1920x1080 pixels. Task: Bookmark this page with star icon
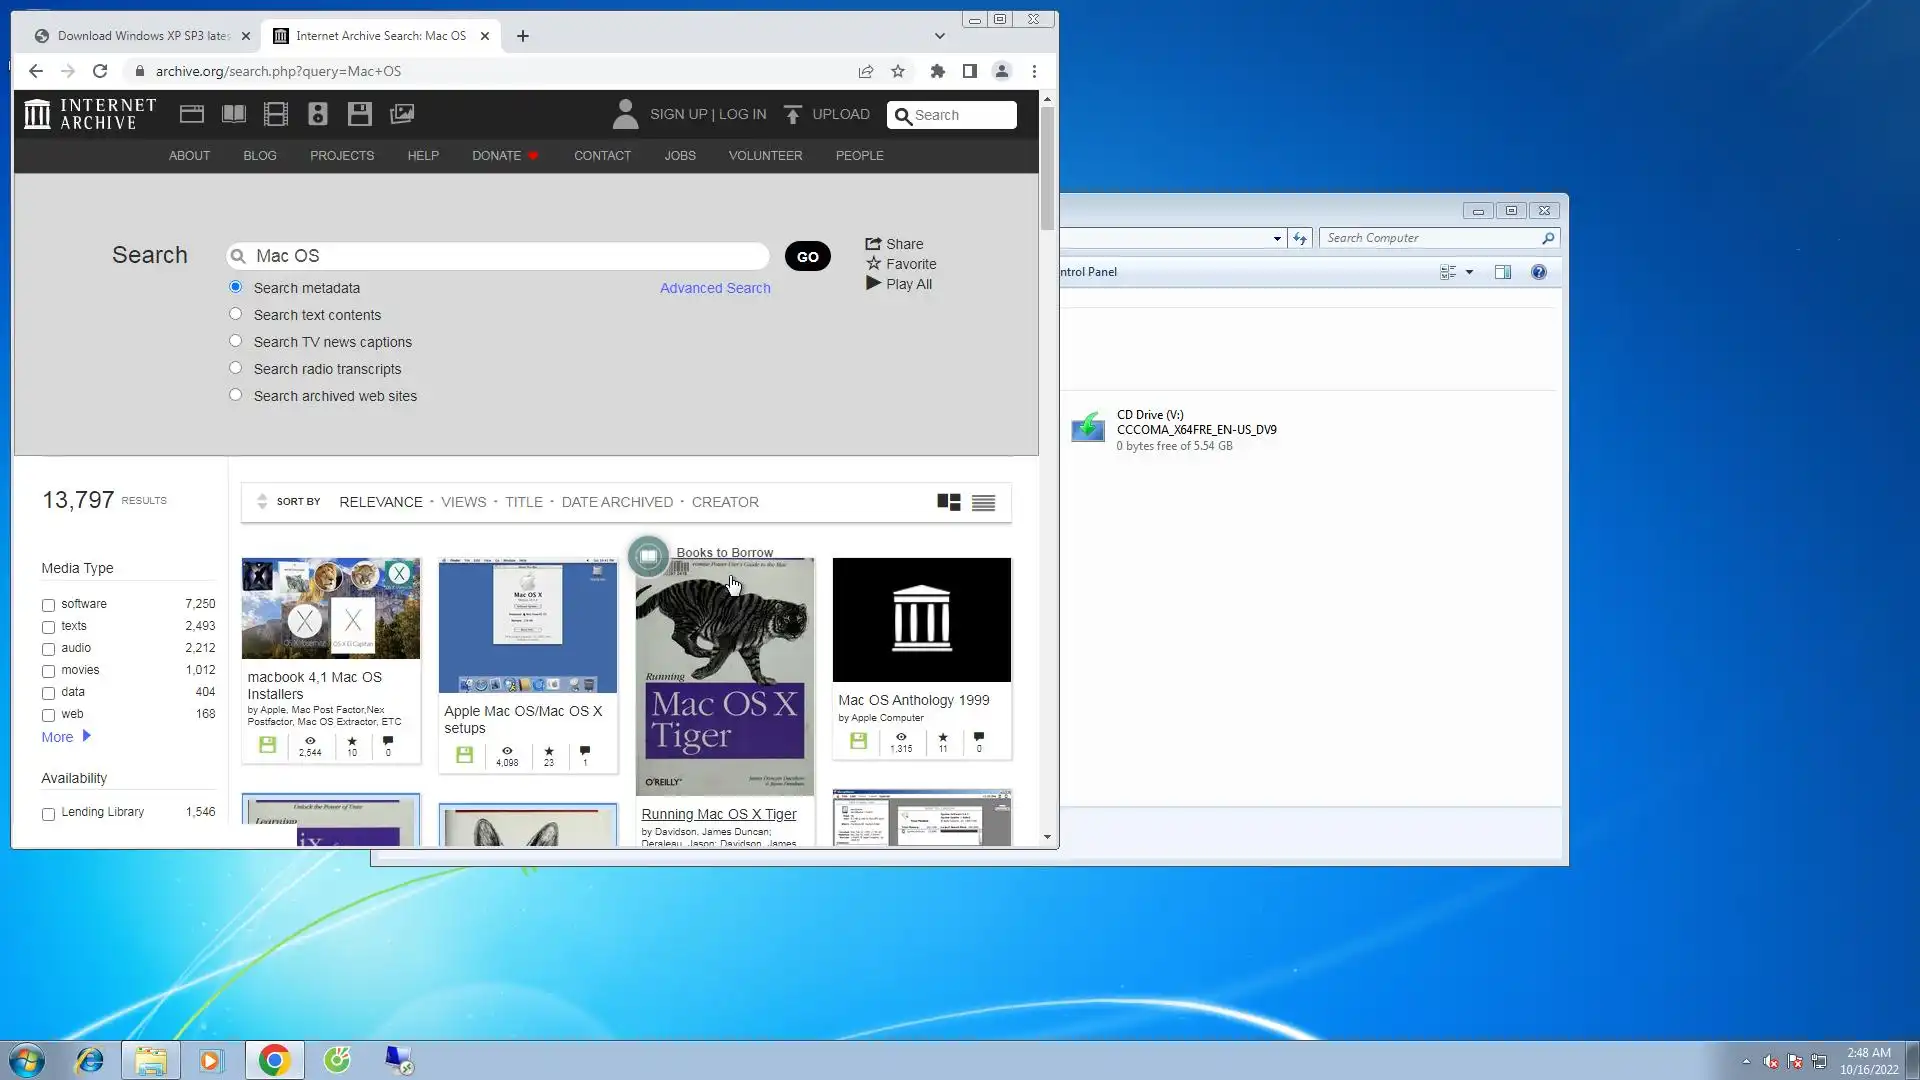coord(898,71)
